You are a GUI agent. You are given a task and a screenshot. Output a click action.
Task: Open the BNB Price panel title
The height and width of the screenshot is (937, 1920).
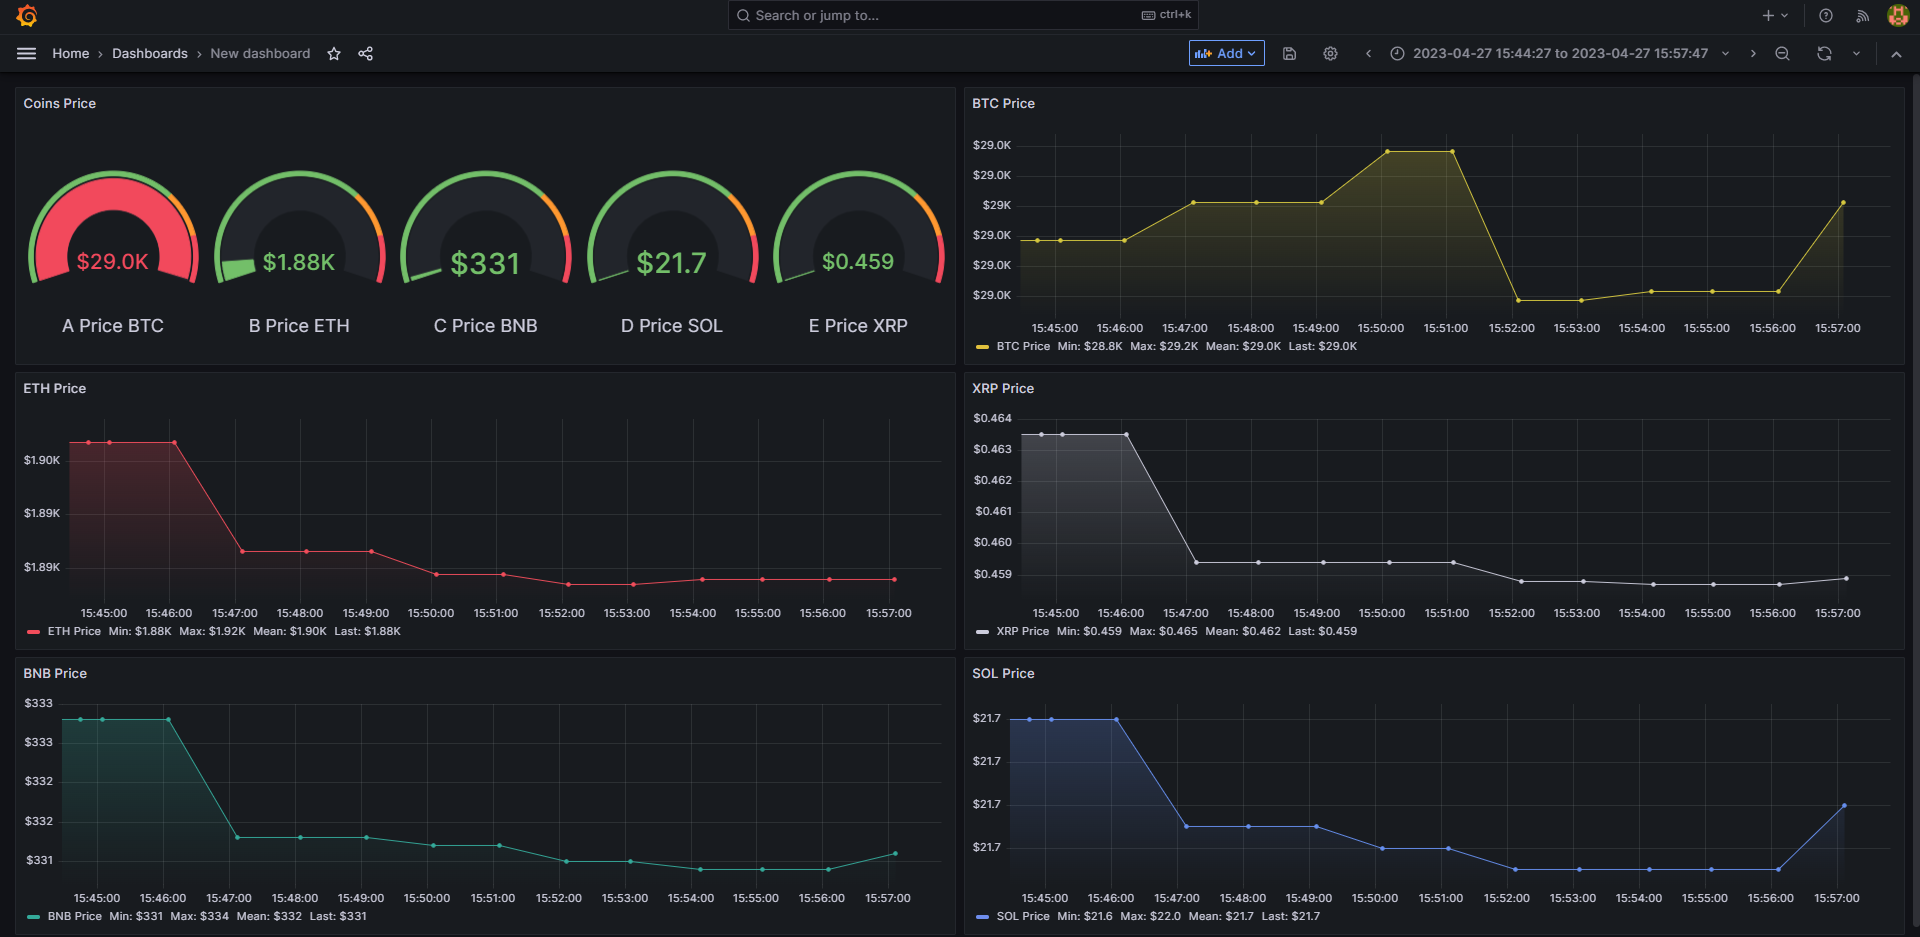[55, 673]
